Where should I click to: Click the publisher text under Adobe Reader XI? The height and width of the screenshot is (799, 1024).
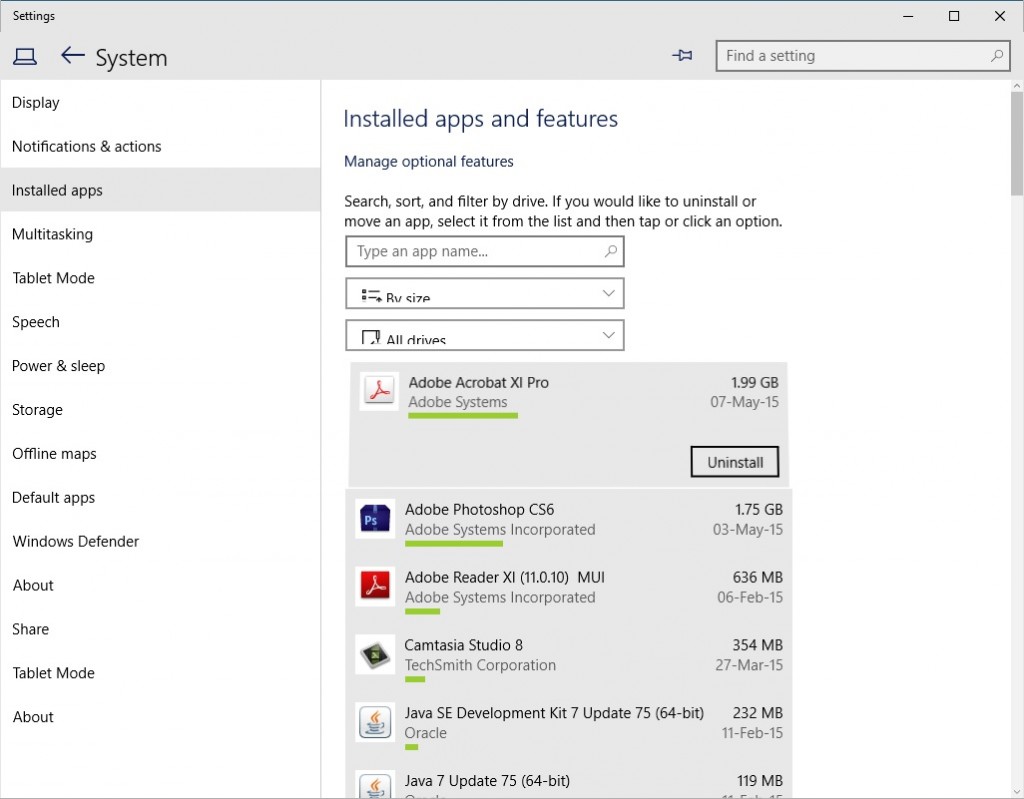click(500, 597)
